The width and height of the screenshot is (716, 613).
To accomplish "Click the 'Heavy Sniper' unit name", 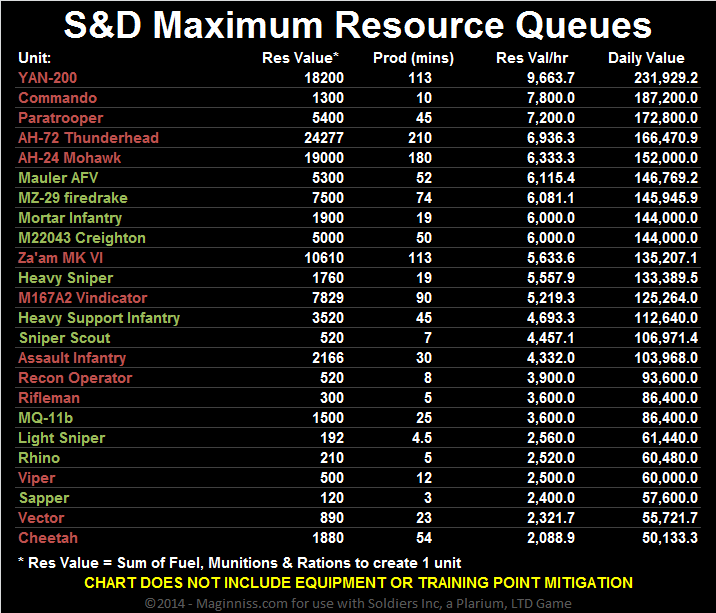I will tap(65, 278).
